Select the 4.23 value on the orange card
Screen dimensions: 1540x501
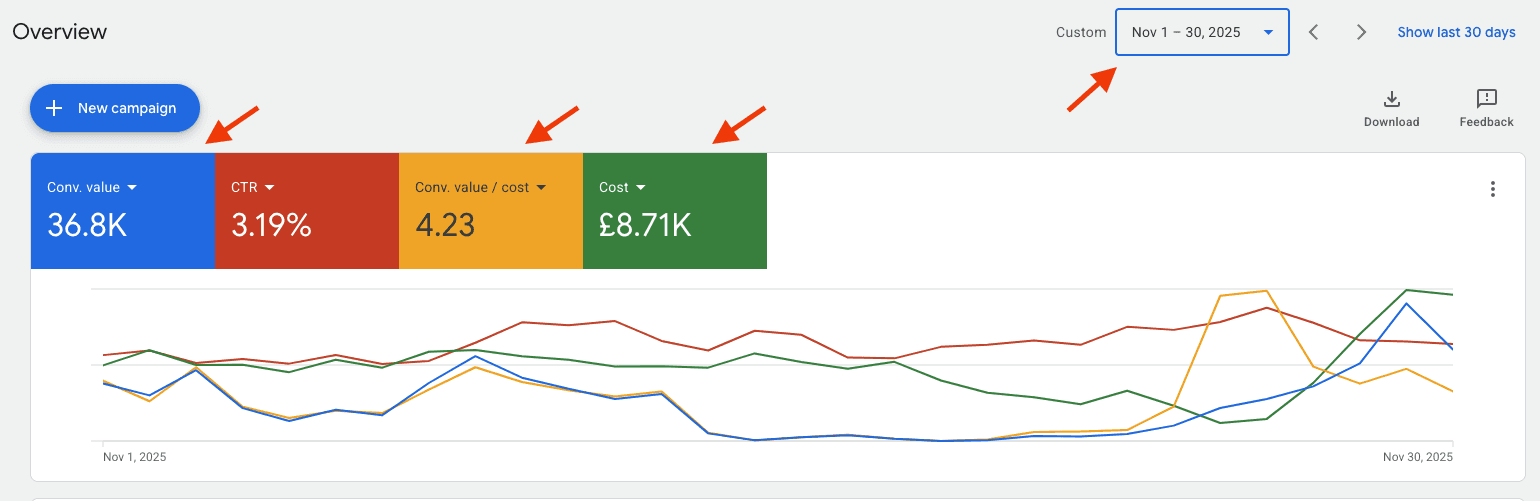tap(445, 225)
